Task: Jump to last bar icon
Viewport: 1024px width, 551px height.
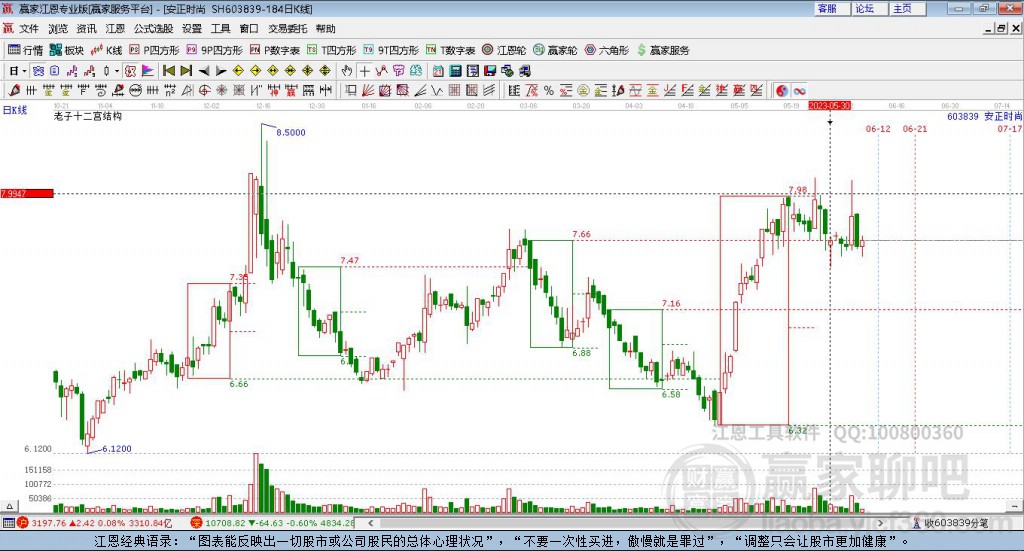Action: (186, 71)
